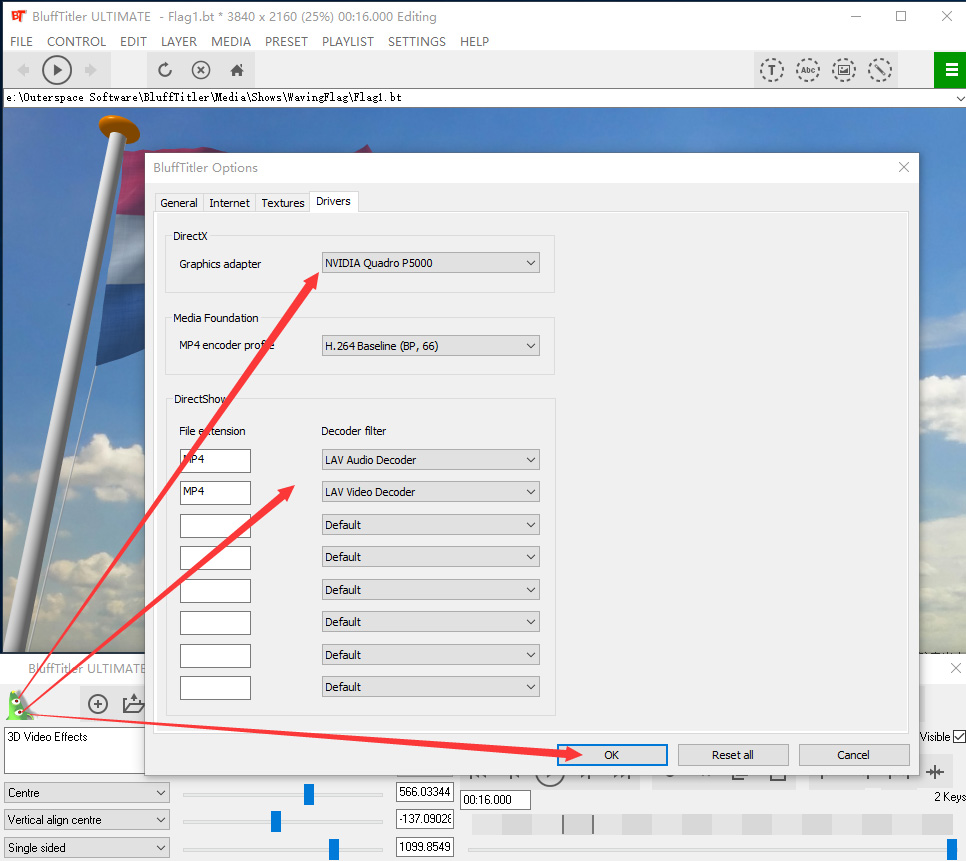966x861 pixels.
Task: Click the Abc scroller layer icon
Action: point(808,70)
